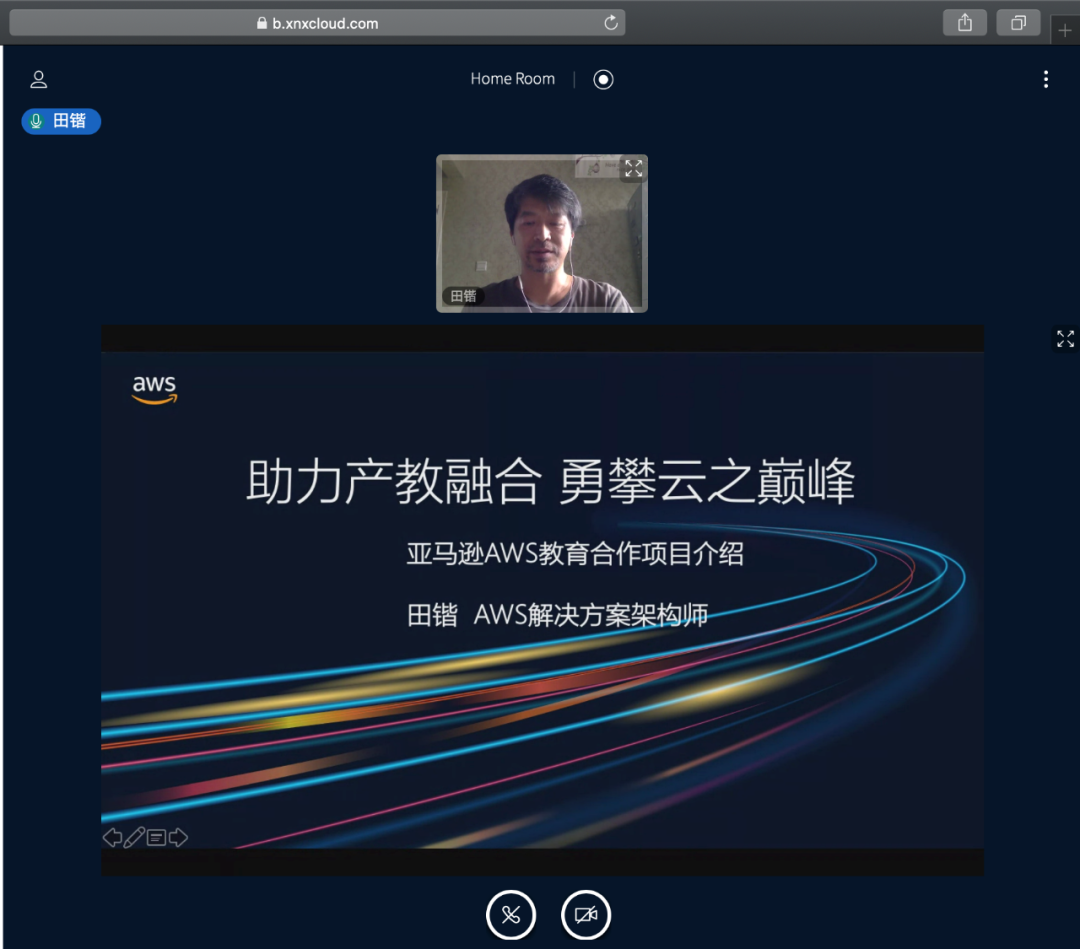The height and width of the screenshot is (949, 1080).
Task: Click the recording indicator next to Home Room
Action: click(603, 79)
